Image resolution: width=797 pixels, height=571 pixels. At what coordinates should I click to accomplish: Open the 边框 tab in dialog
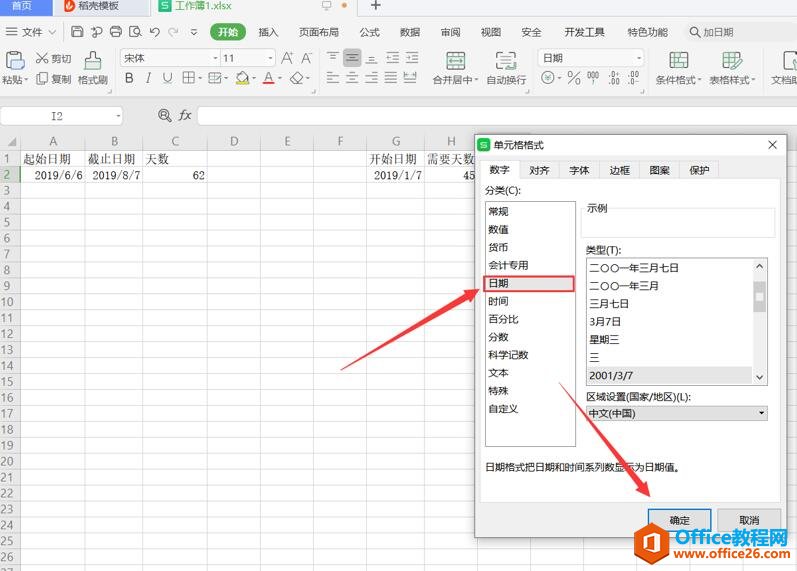pyautogui.click(x=619, y=170)
